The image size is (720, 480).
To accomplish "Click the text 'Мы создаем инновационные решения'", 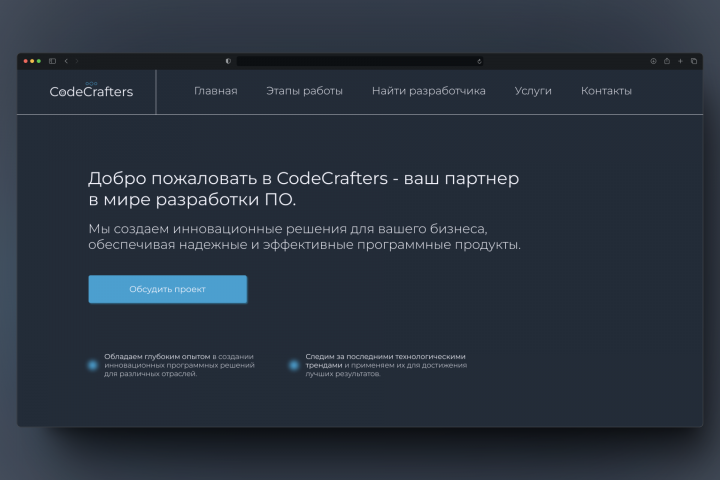I will [x=218, y=229].
